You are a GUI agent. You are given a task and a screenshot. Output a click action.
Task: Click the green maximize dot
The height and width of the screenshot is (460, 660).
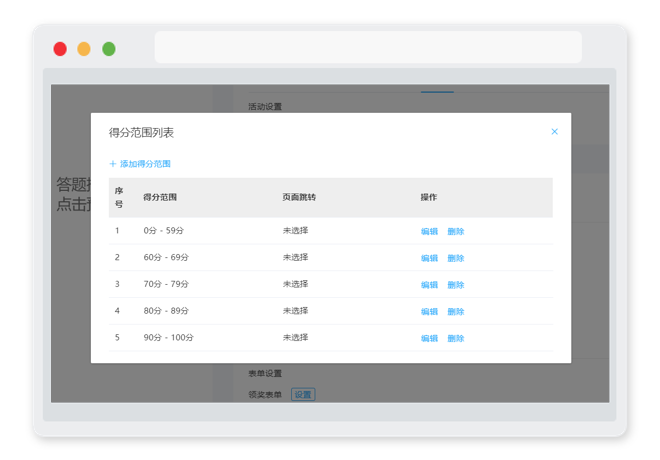(109, 49)
